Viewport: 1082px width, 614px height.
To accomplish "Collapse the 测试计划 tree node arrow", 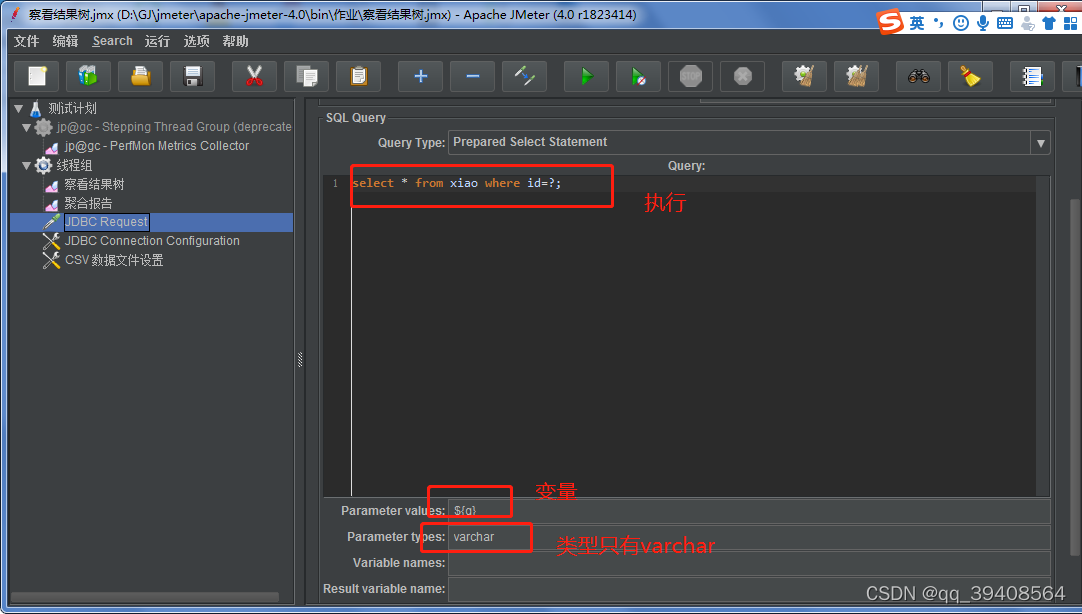I will tap(18, 108).
